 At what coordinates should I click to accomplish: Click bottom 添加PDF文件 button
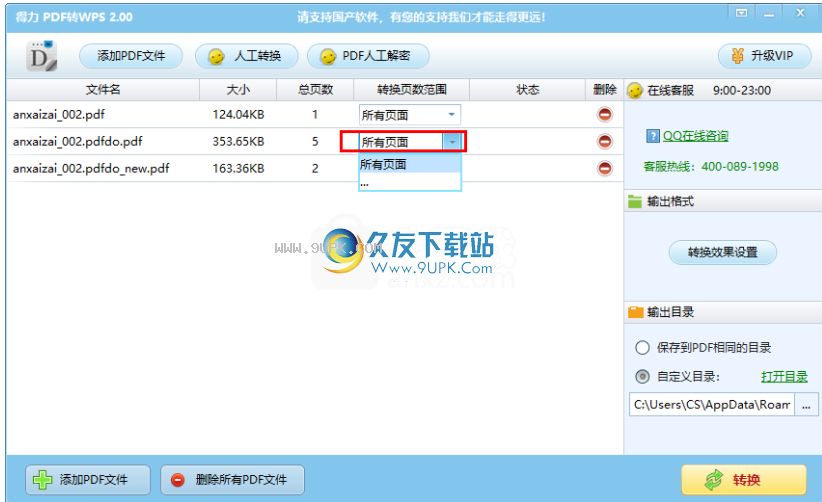88,479
